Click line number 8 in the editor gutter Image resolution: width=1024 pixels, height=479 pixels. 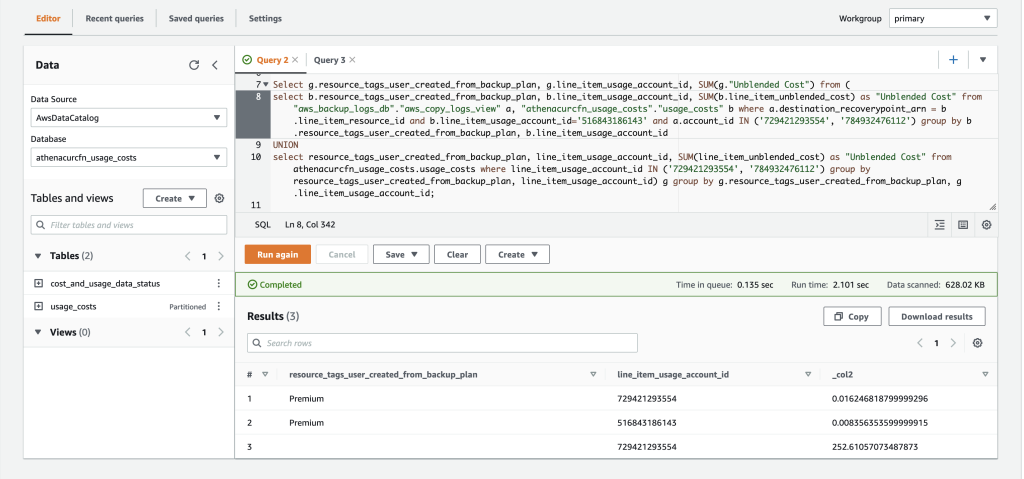point(259,96)
